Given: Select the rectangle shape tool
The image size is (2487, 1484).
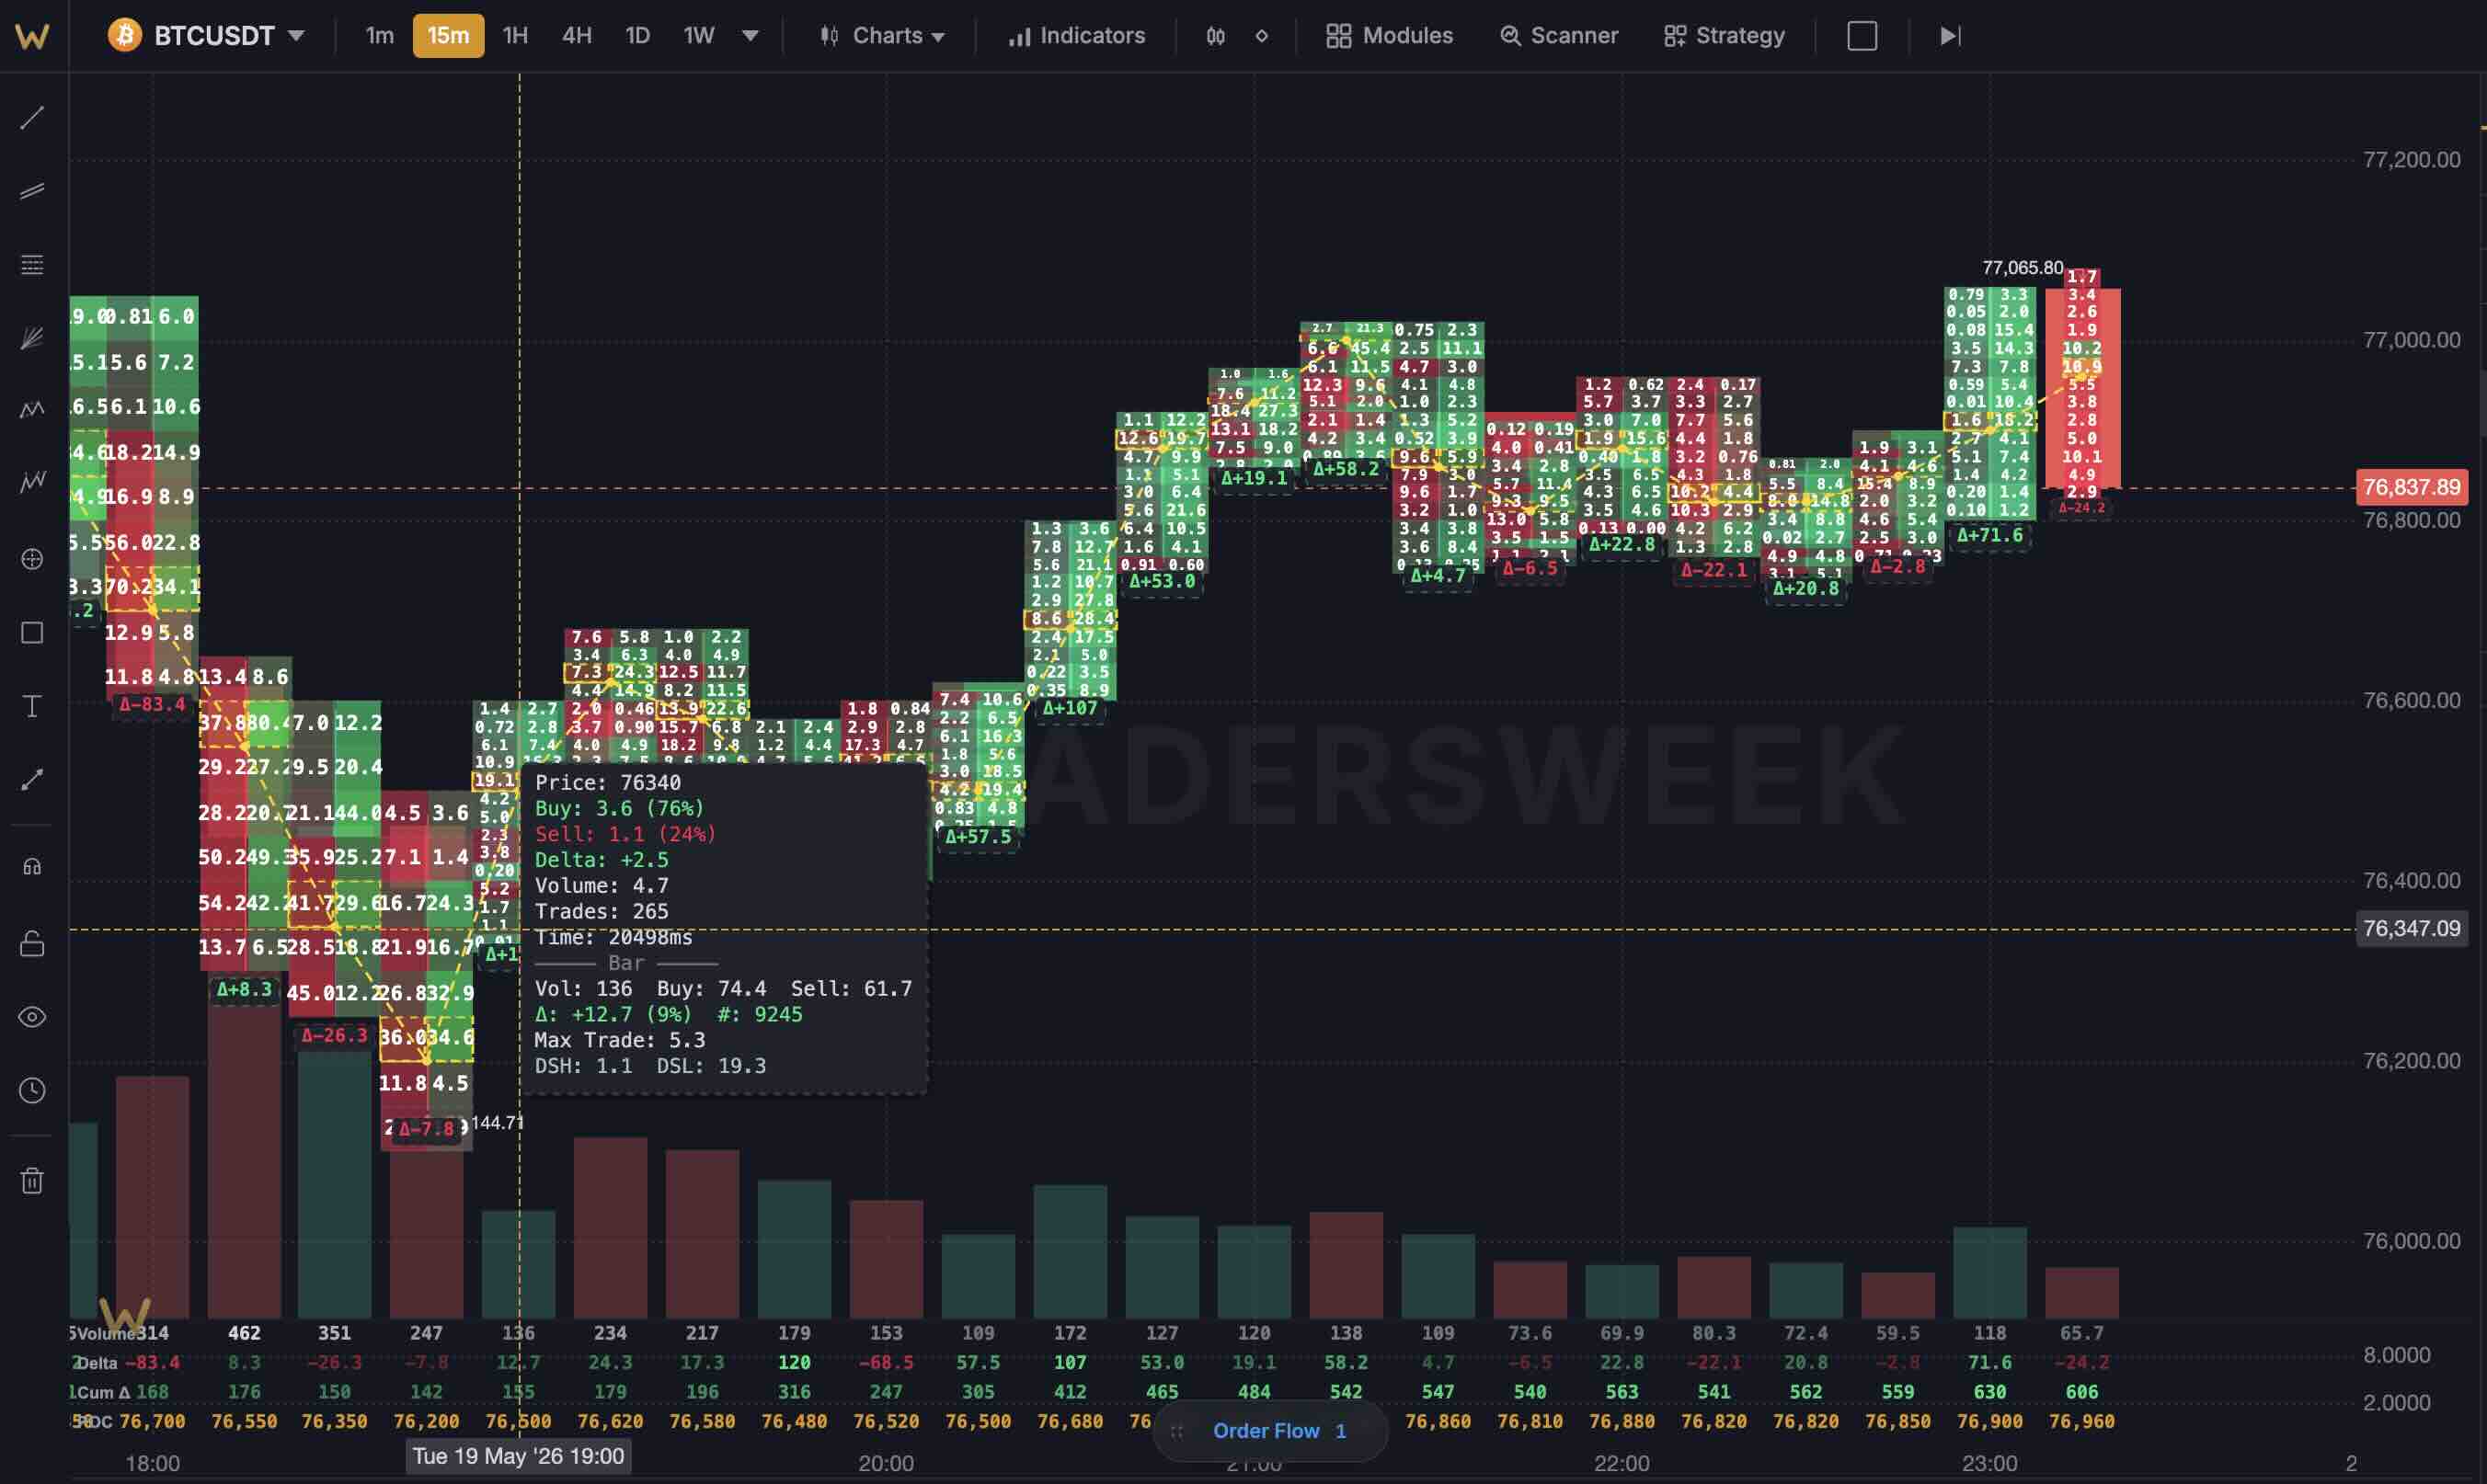Looking at the screenshot, I should point(32,633).
